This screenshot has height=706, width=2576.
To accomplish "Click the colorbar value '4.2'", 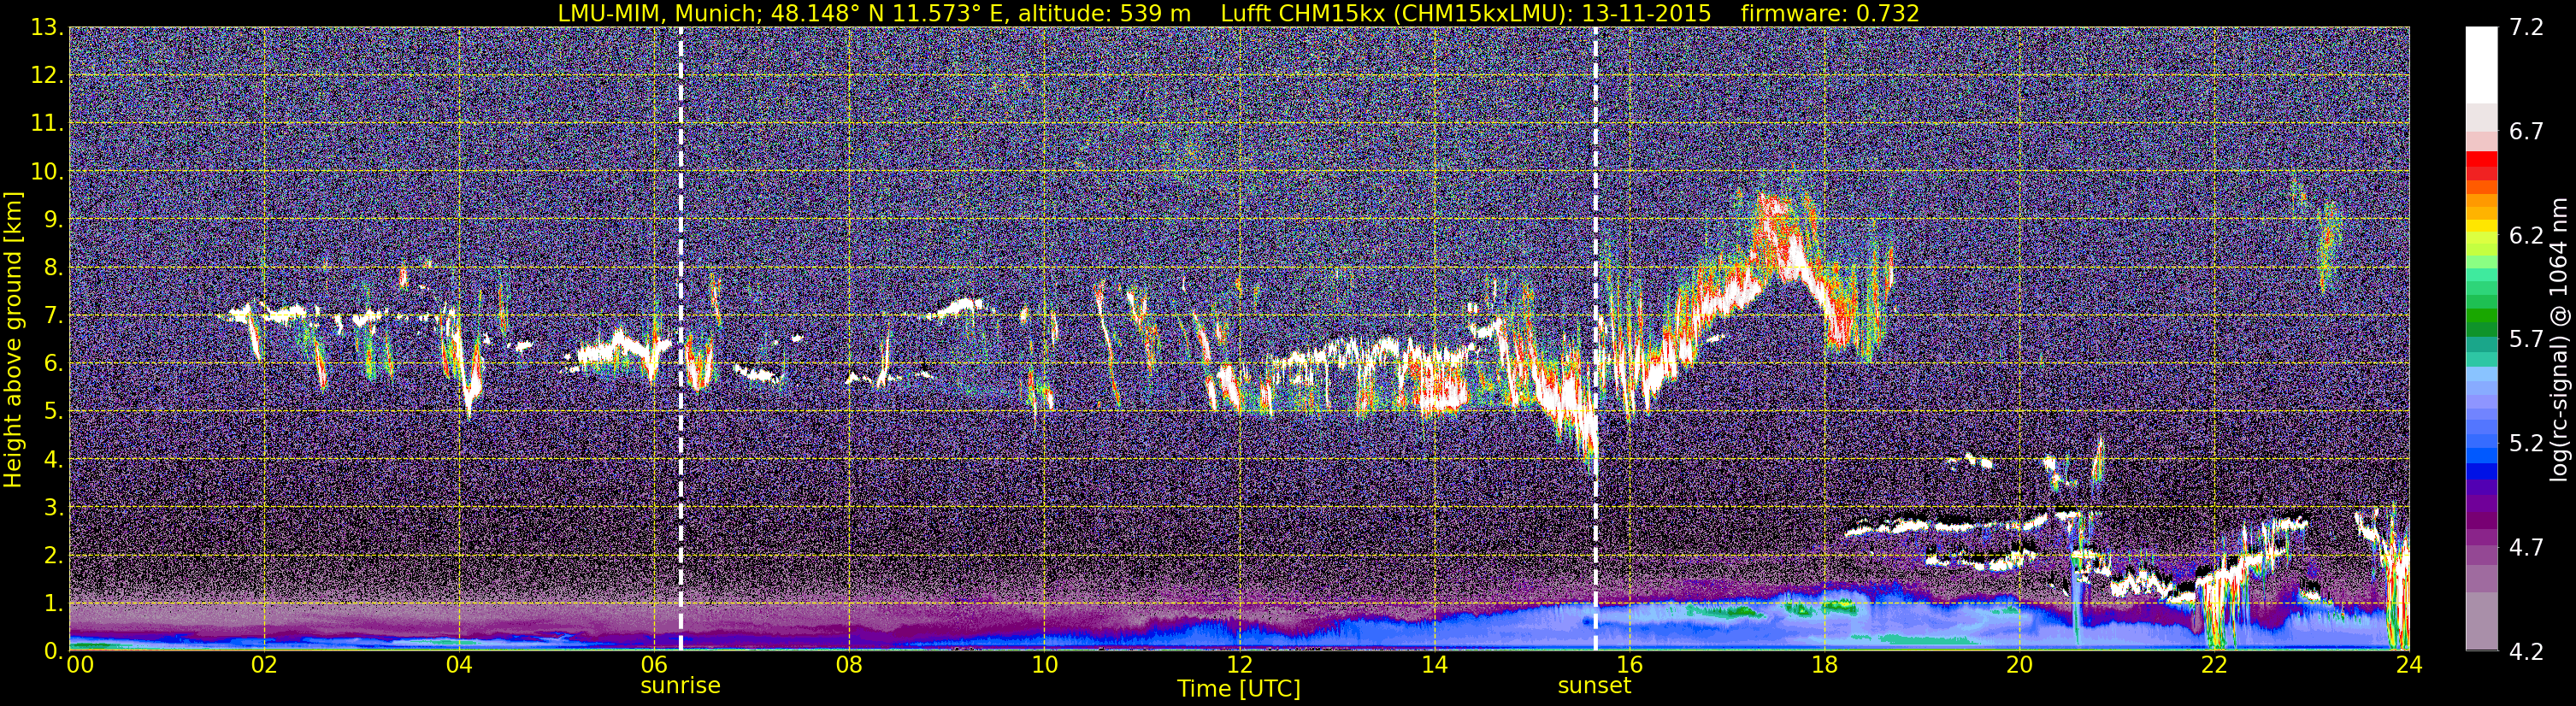I will tap(2526, 651).
